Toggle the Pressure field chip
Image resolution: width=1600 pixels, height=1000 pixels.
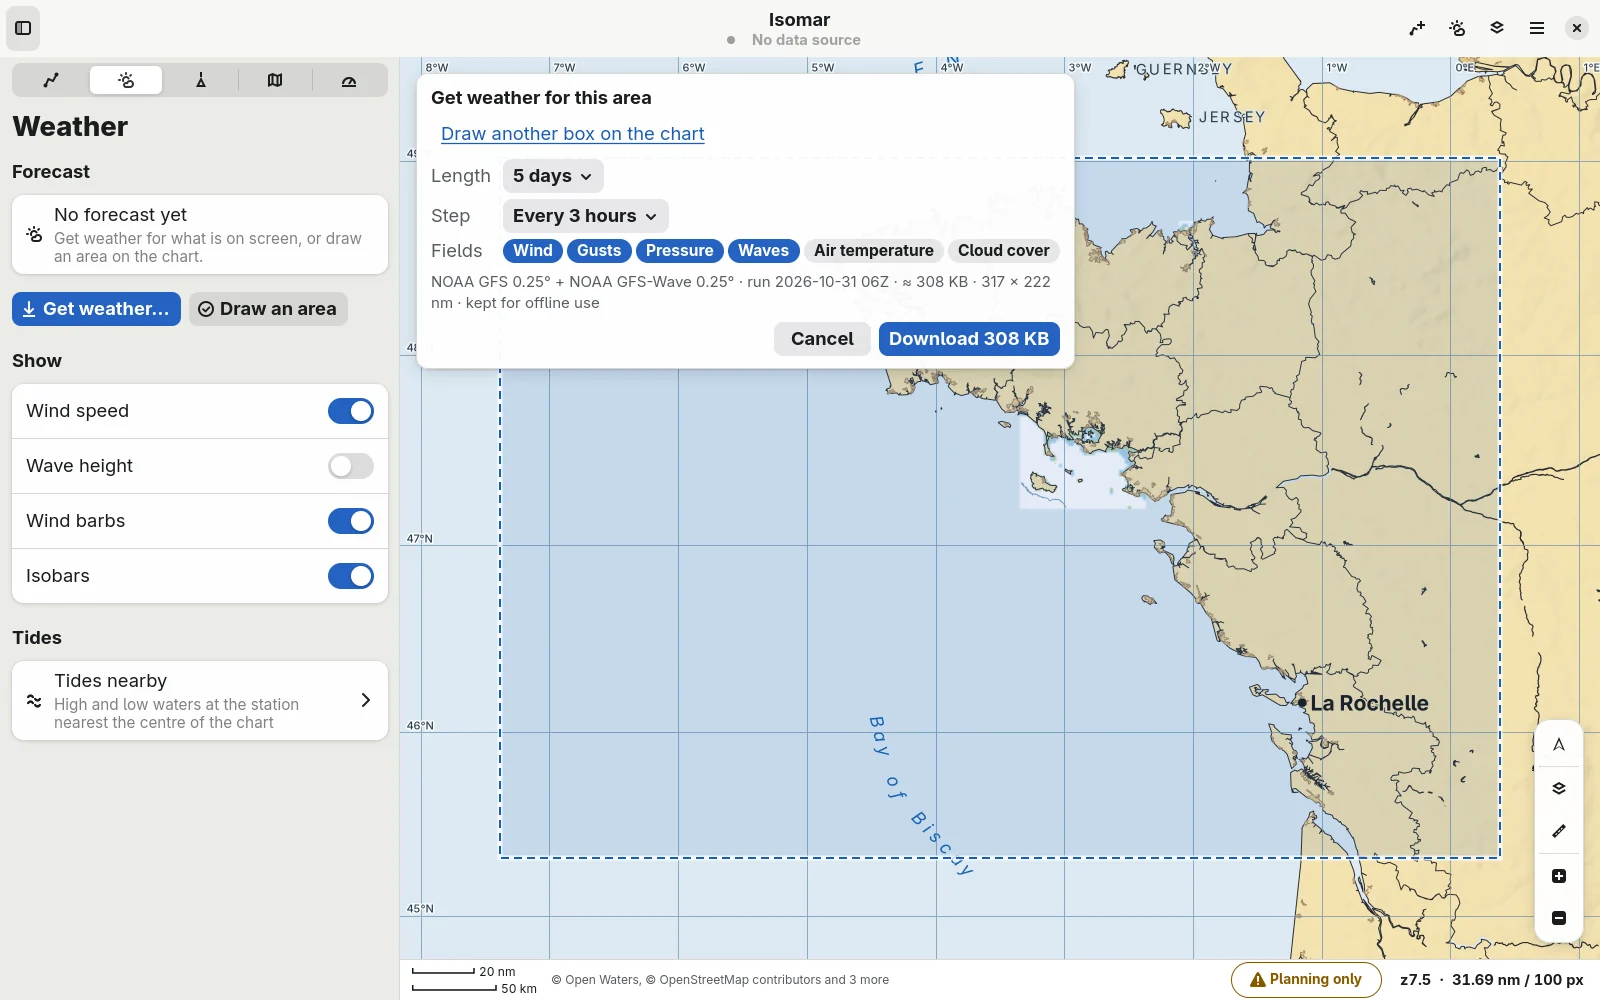(680, 251)
